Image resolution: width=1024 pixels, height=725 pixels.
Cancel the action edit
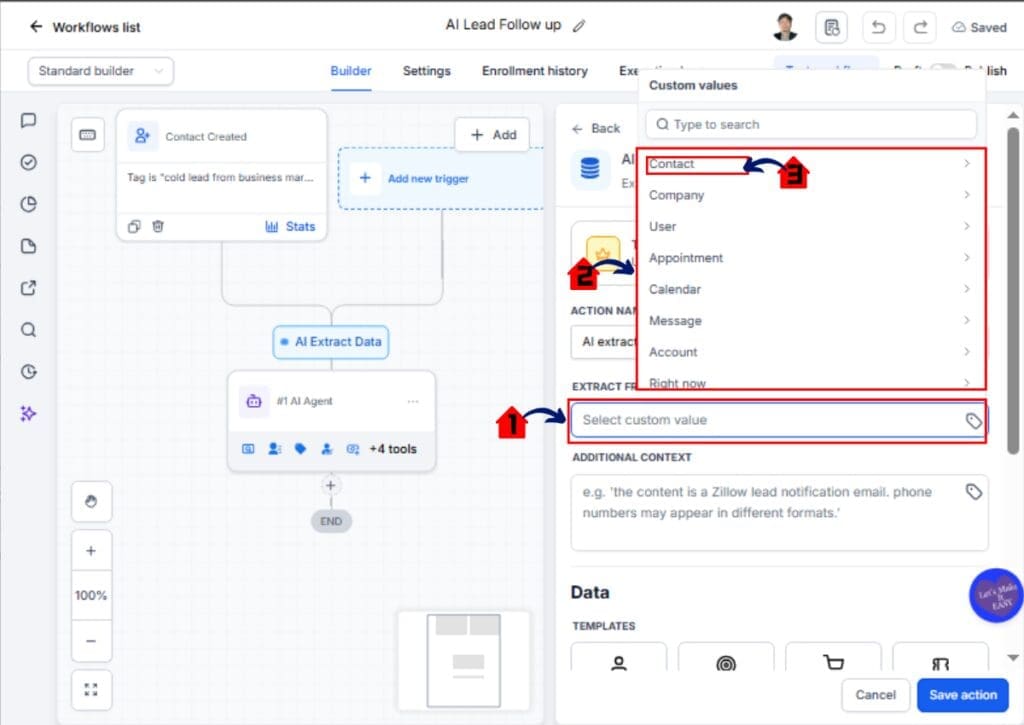pyautogui.click(x=875, y=695)
